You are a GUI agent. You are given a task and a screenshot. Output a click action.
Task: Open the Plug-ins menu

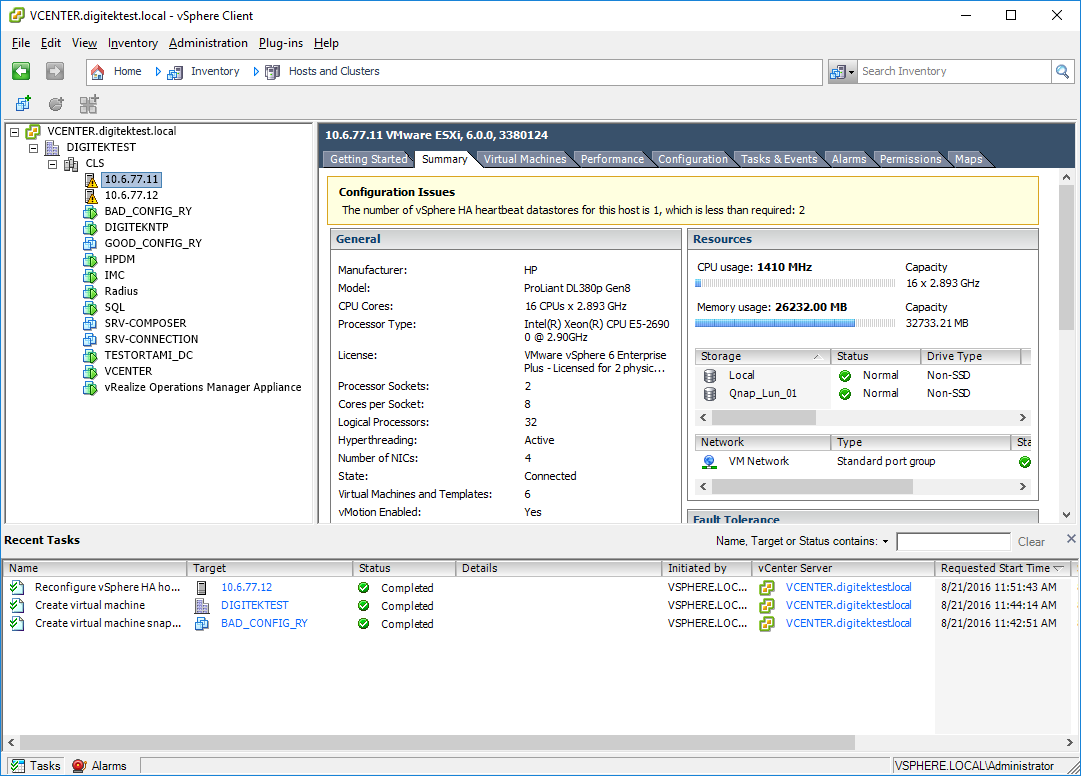tap(281, 43)
